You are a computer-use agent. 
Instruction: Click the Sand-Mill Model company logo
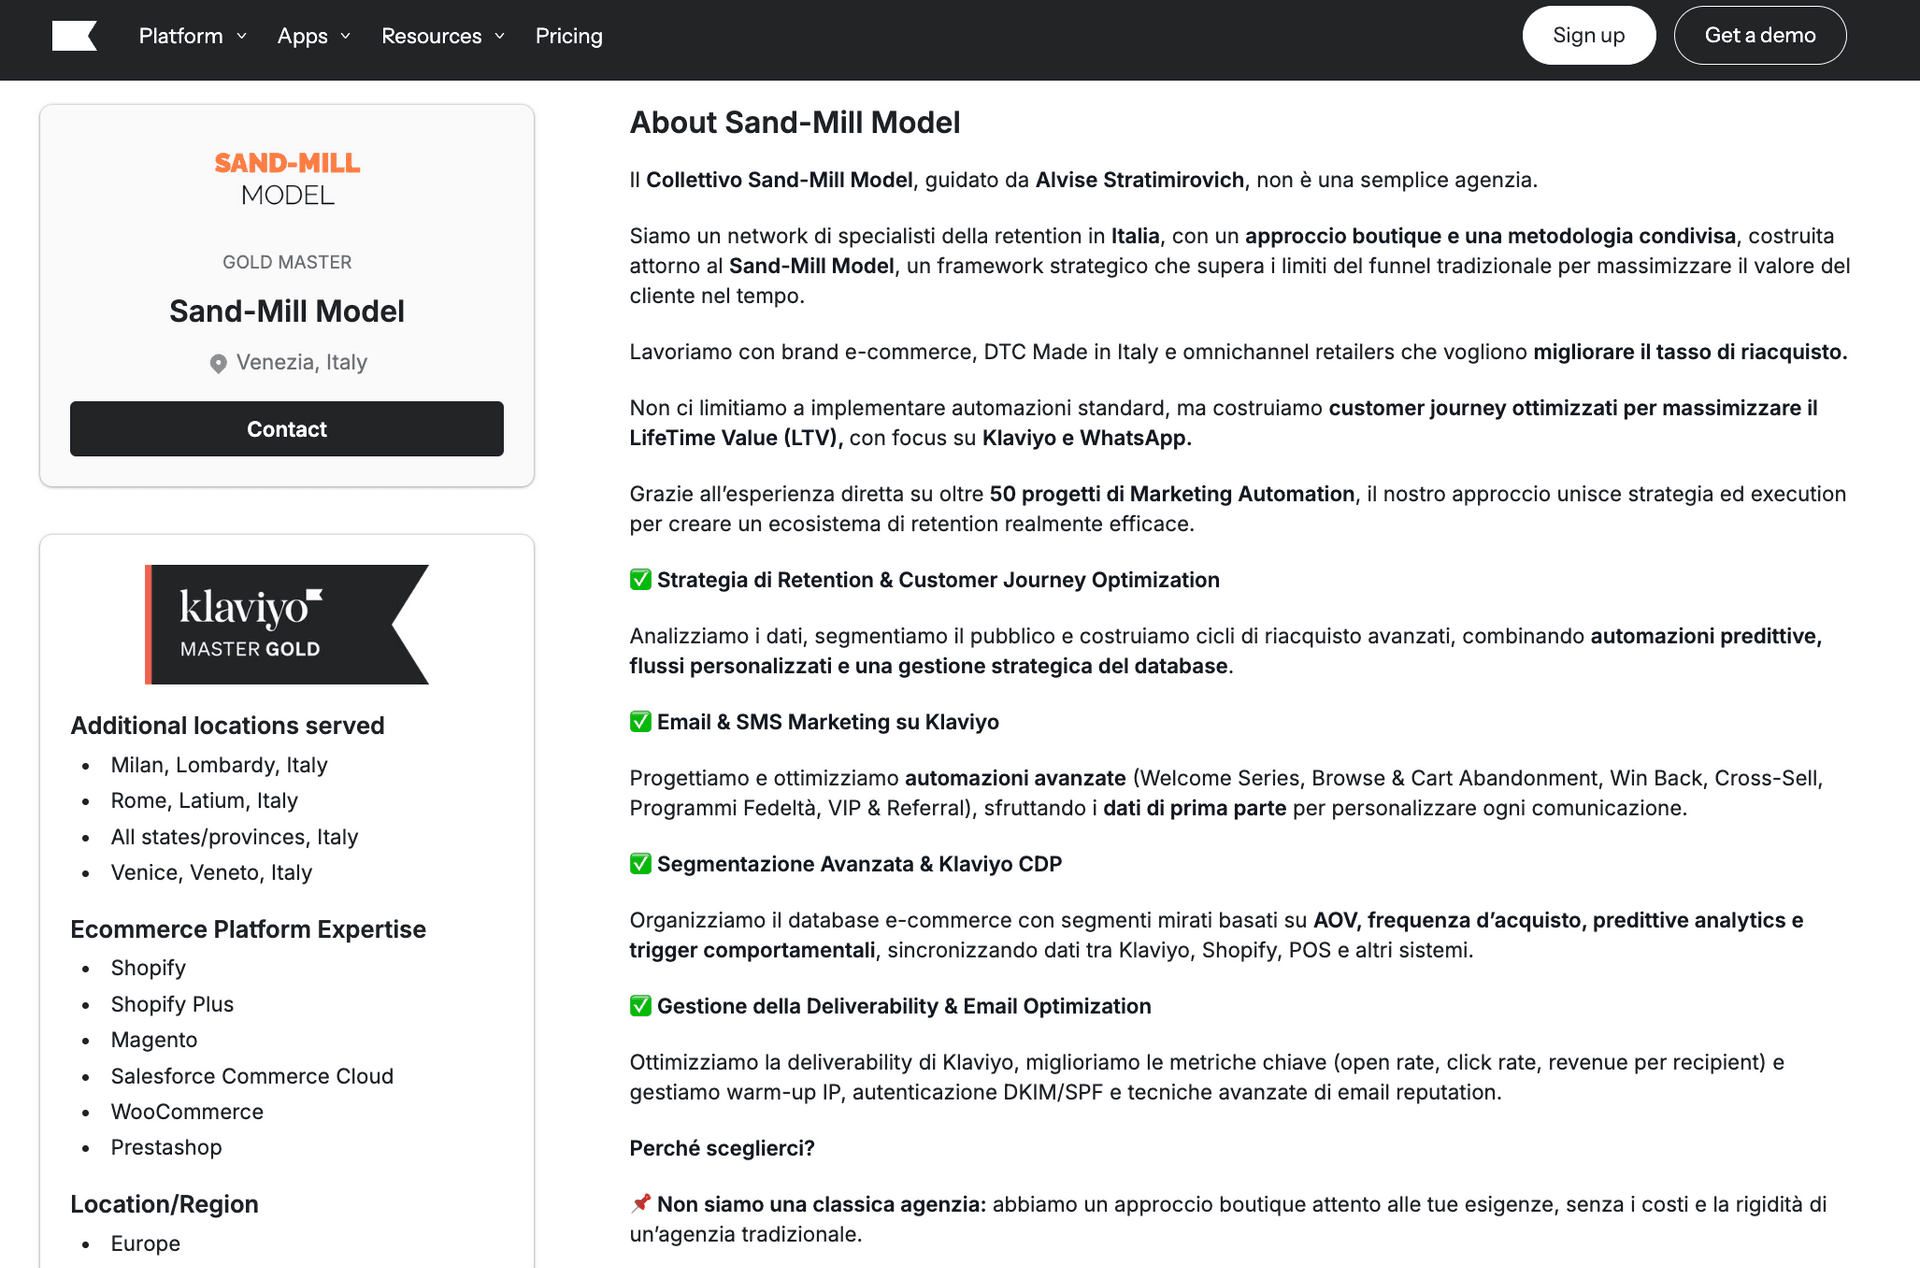tap(287, 179)
